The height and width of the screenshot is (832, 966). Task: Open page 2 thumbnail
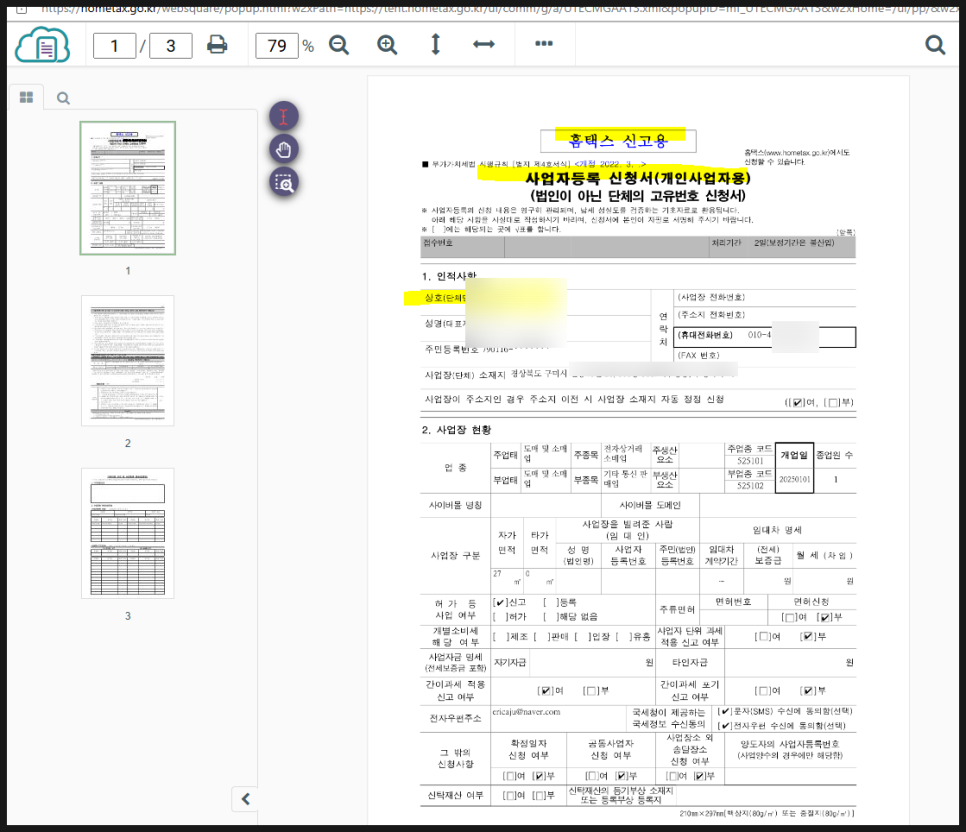pos(128,361)
